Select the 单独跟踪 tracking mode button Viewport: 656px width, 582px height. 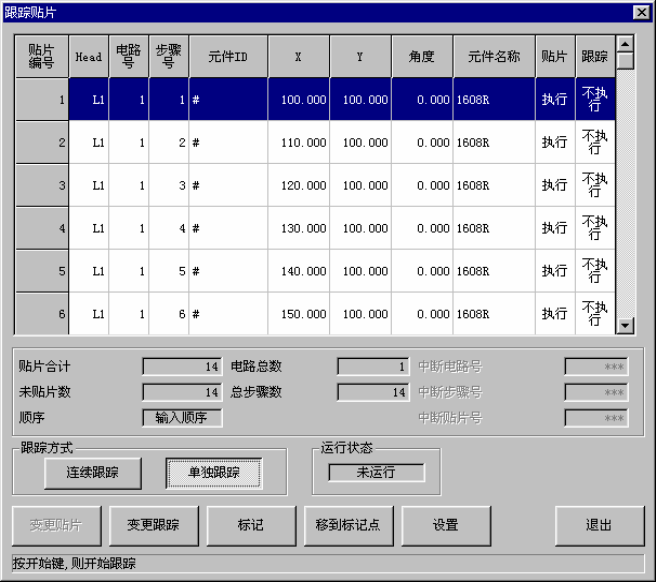pyautogui.click(x=214, y=473)
